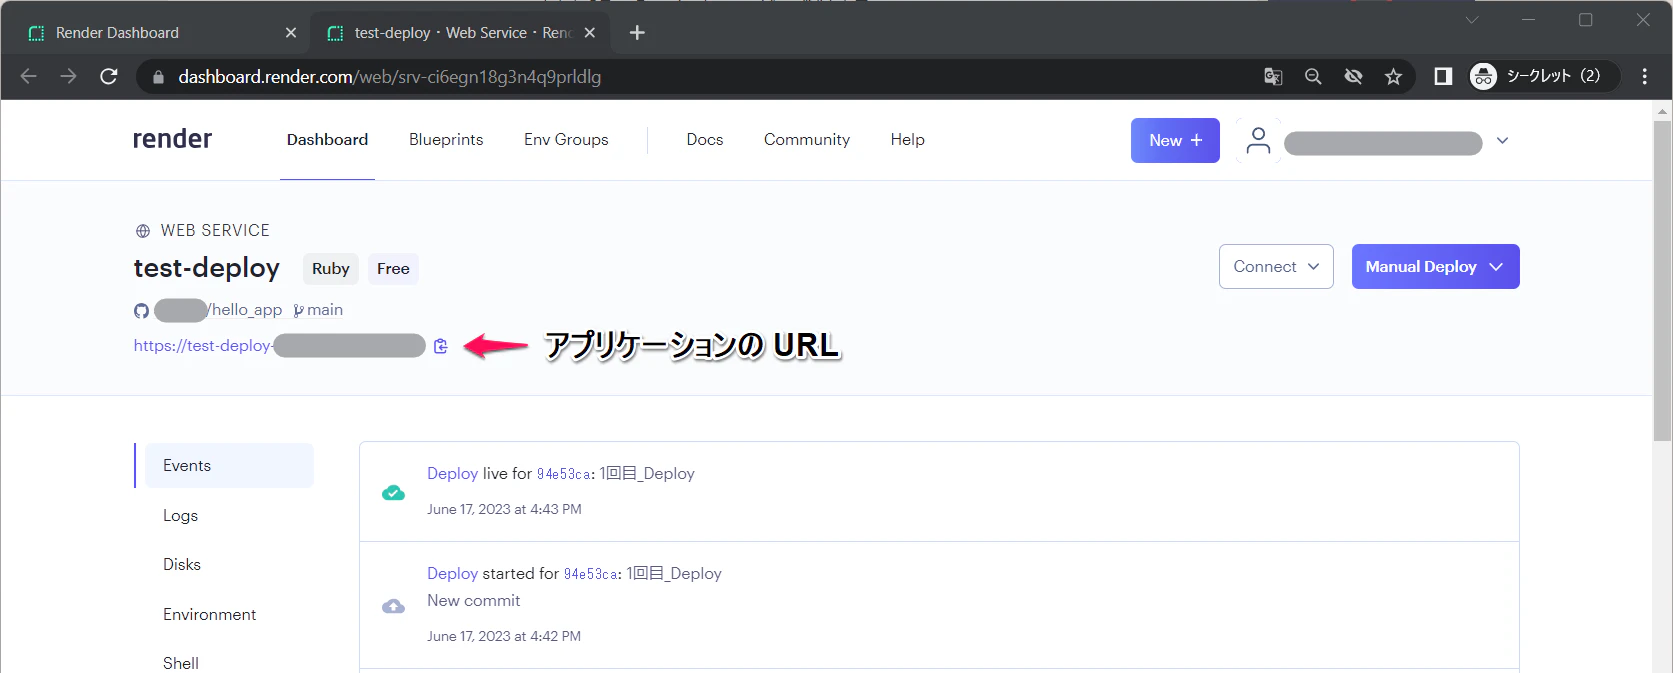1673x673 pixels.
Task: Expand the account menu chevron
Action: point(1502,141)
